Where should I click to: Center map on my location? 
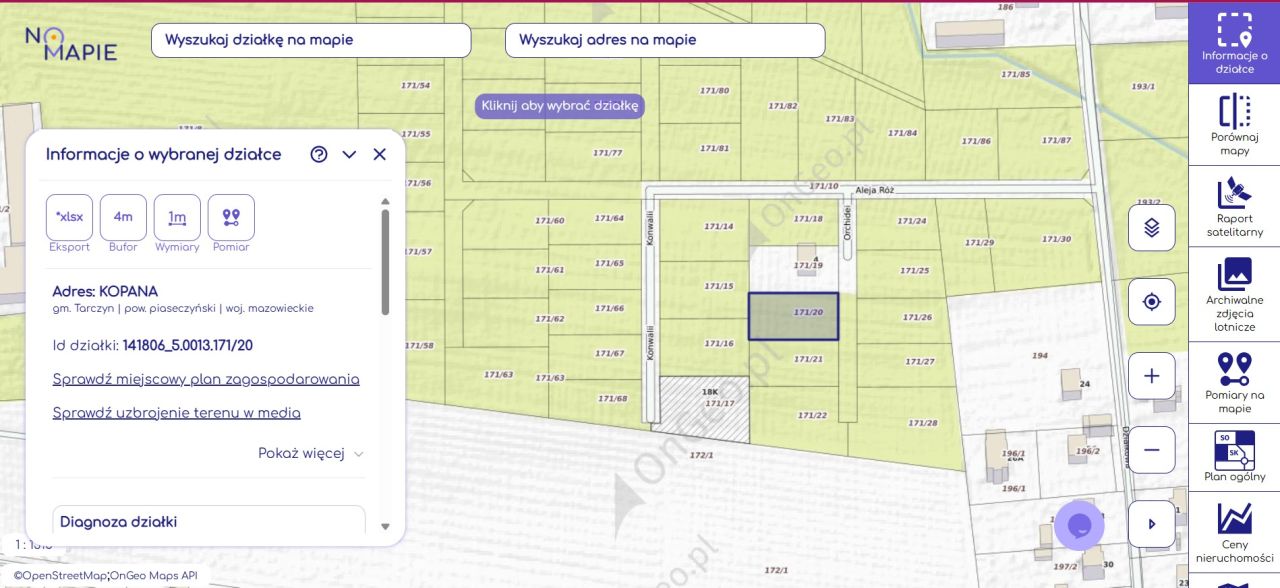point(1151,301)
